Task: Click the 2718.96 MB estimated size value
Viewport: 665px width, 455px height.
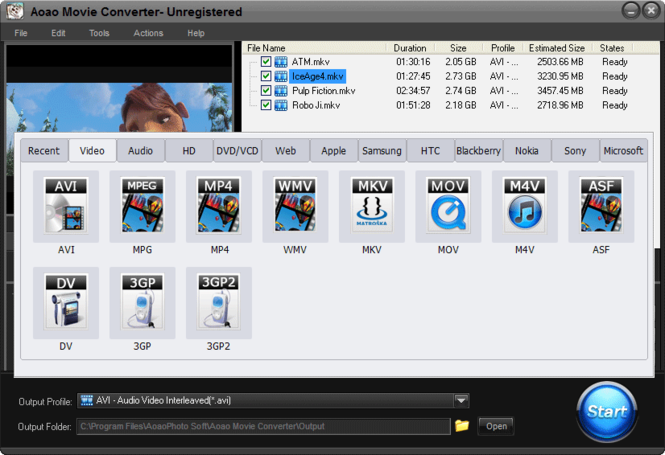Action: (560, 105)
